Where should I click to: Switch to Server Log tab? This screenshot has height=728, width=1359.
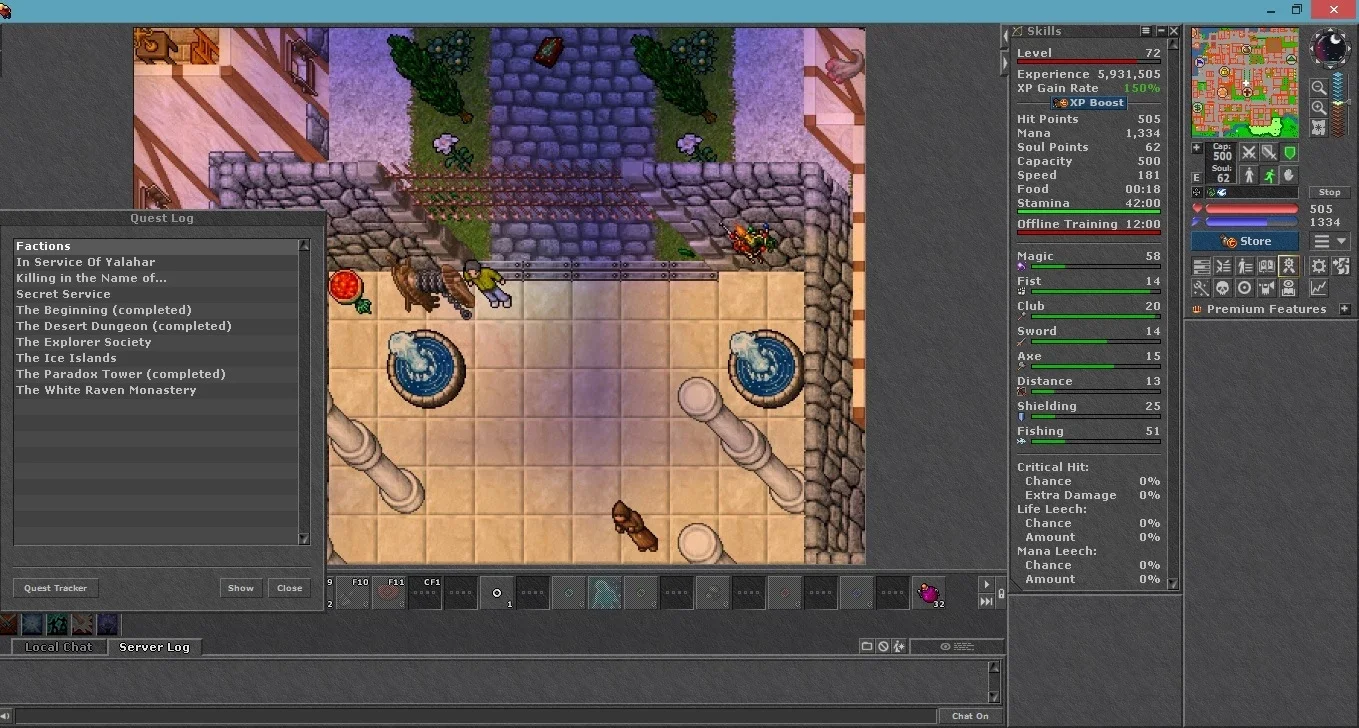point(154,647)
